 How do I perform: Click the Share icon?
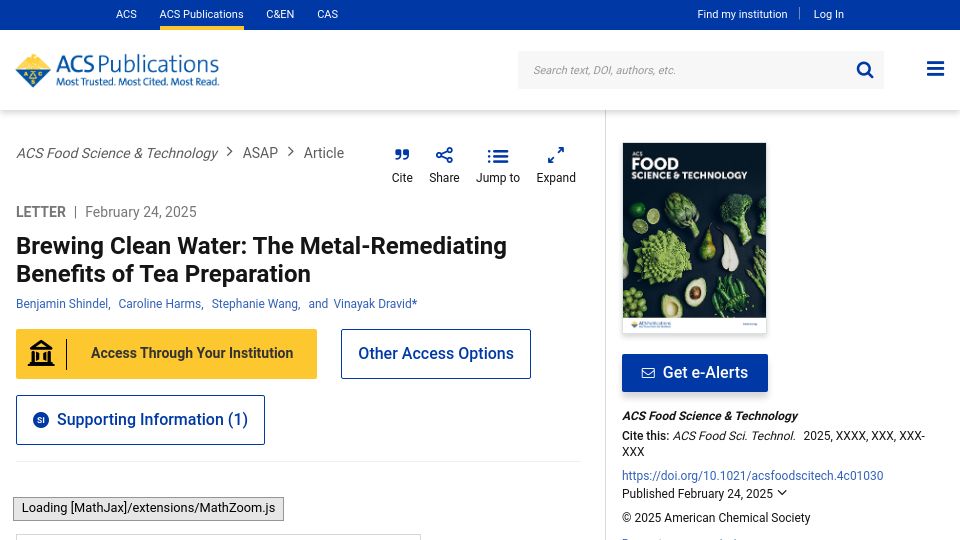[x=444, y=155]
